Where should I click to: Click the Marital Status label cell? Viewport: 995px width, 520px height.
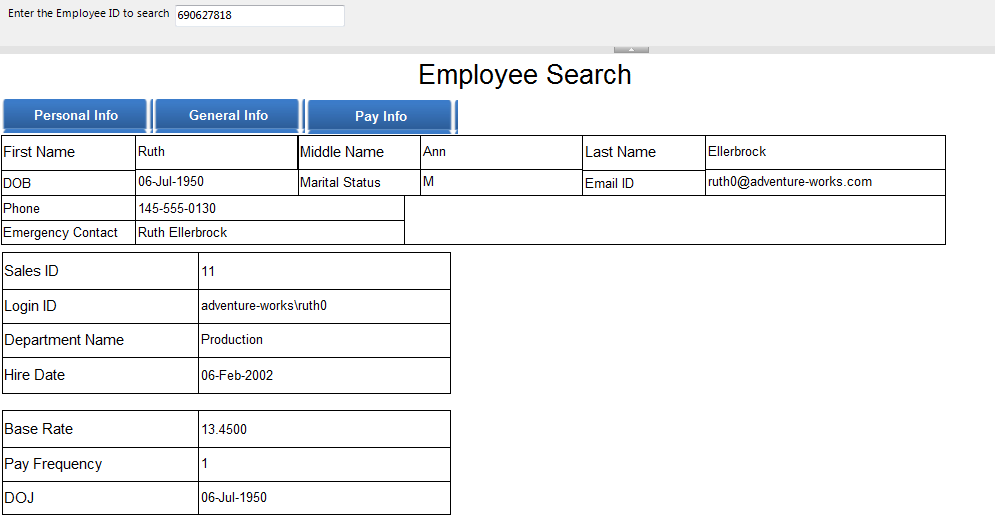pos(359,182)
